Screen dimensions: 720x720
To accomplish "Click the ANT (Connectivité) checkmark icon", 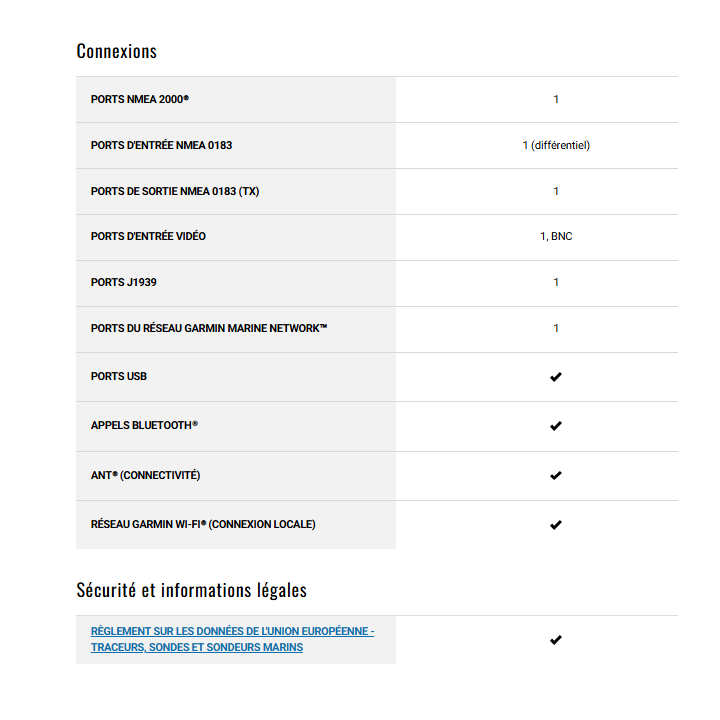I will (556, 475).
